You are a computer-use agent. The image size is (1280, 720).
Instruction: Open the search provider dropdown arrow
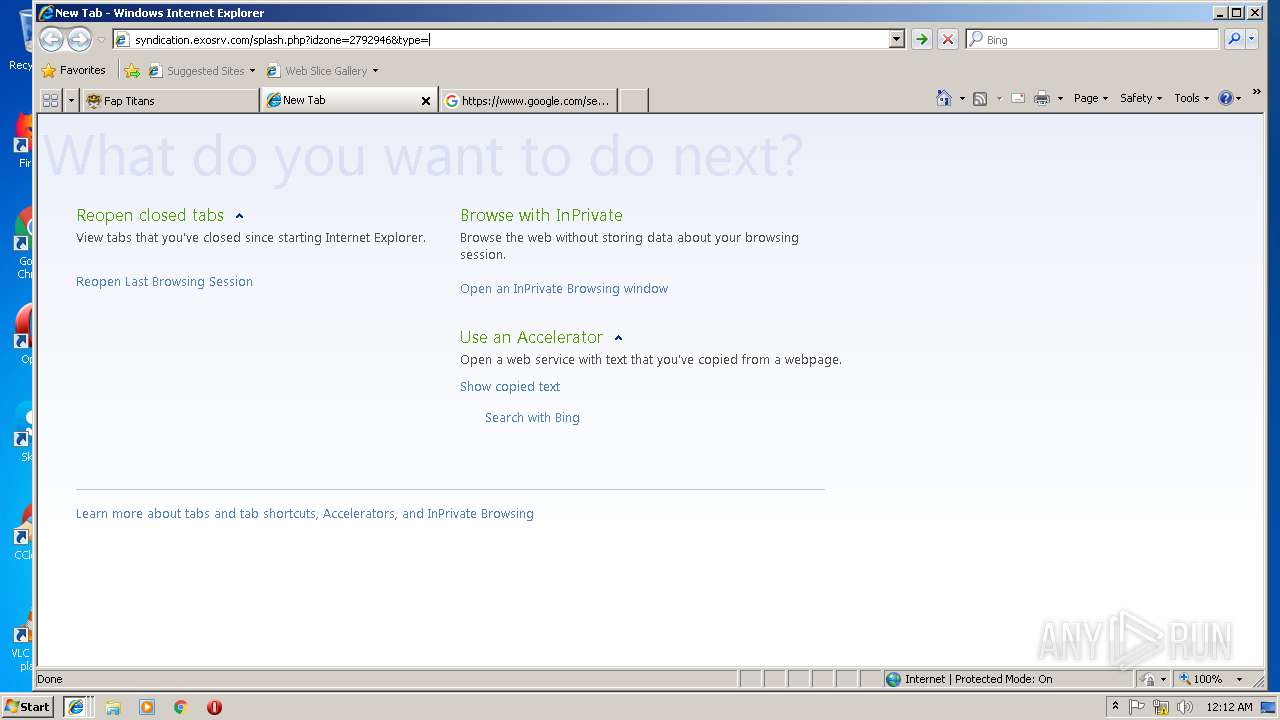pos(1253,39)
